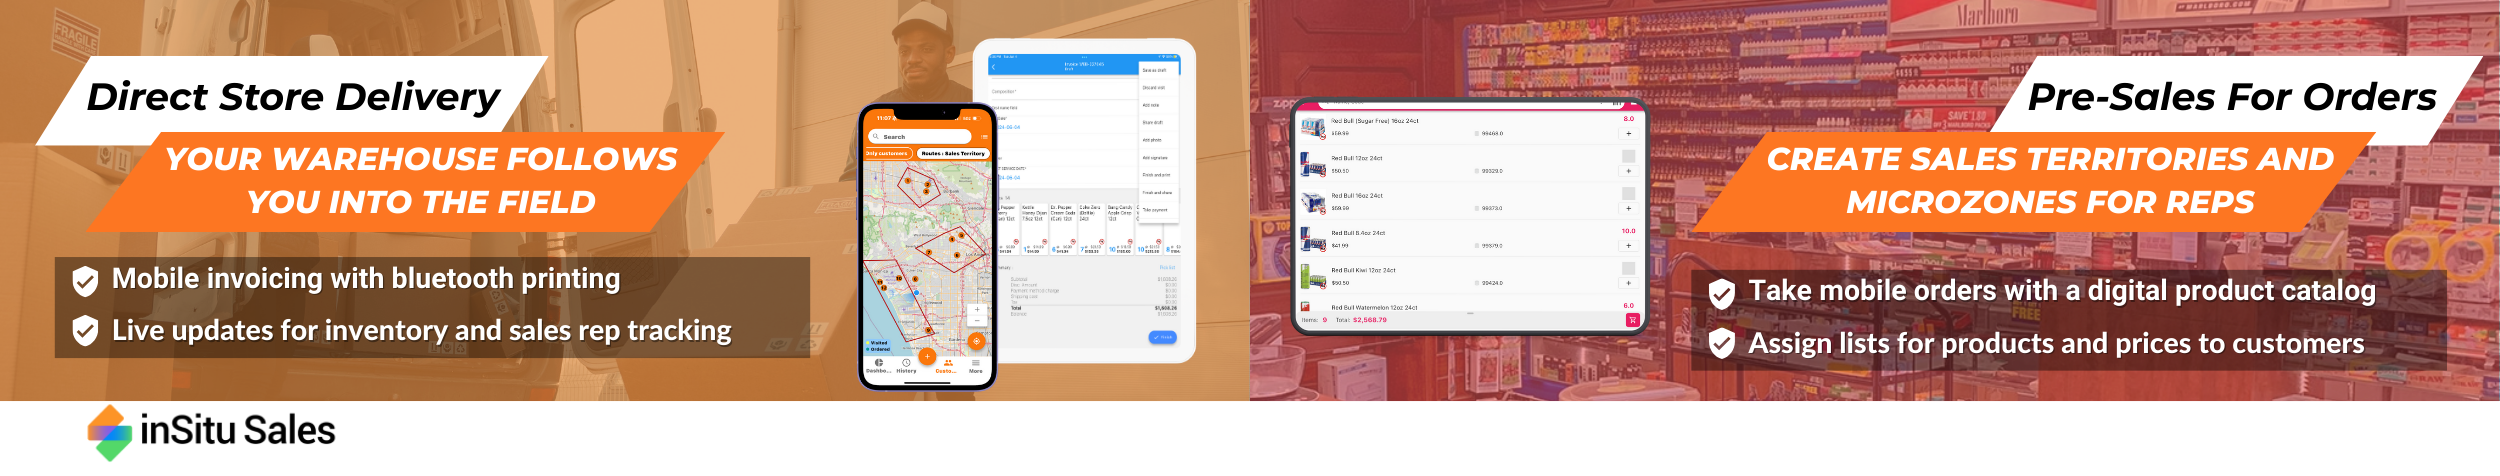Open More in phone bottom navigation
The height and width of the screenshot is (476, 2500).
[976, 366]
